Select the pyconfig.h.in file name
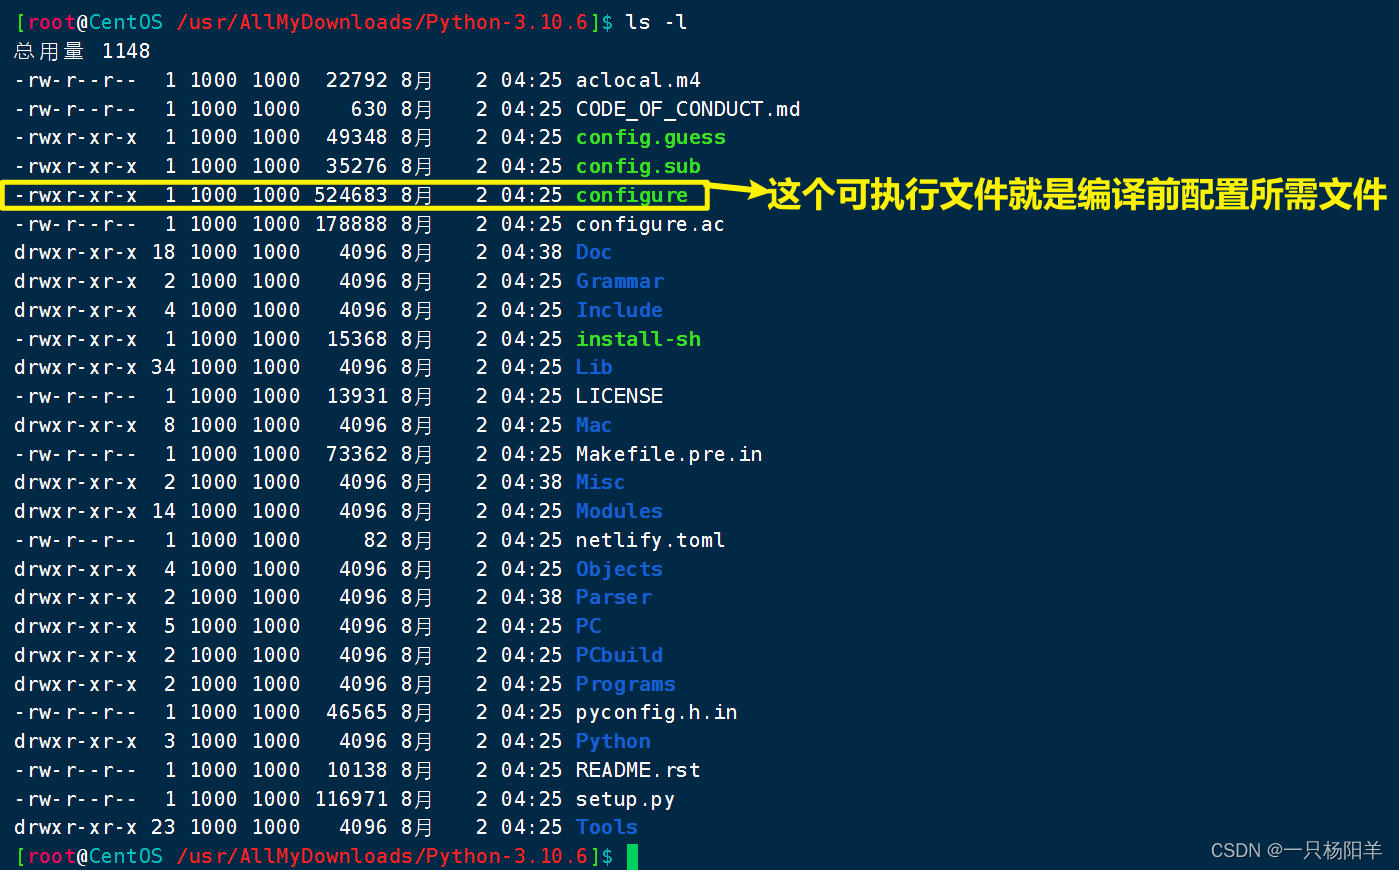Image resolution: width=1399 pixels, height=870 pixels. 657,713
